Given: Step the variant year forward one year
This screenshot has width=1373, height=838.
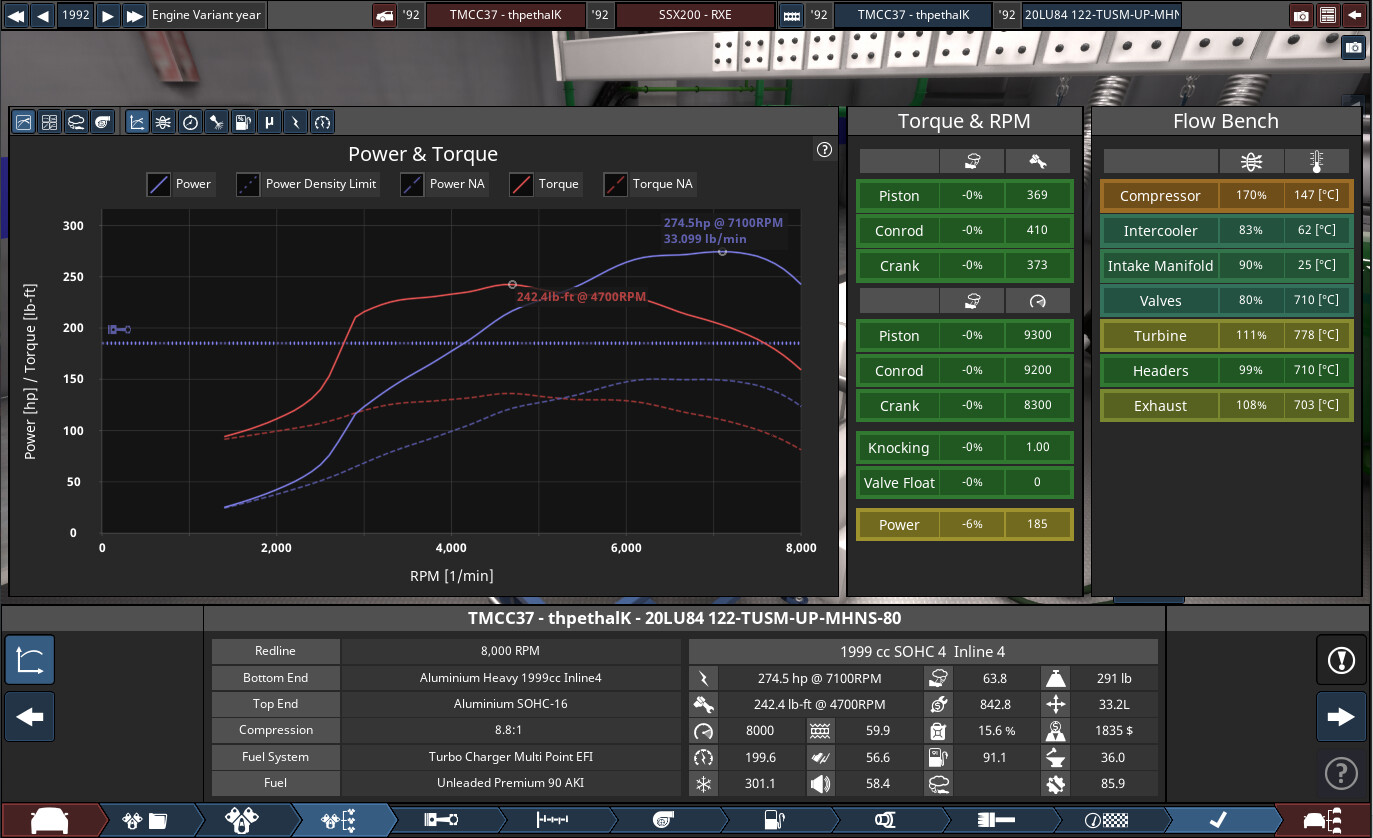Looking at the screenshot, I should [x=108, y=16].
